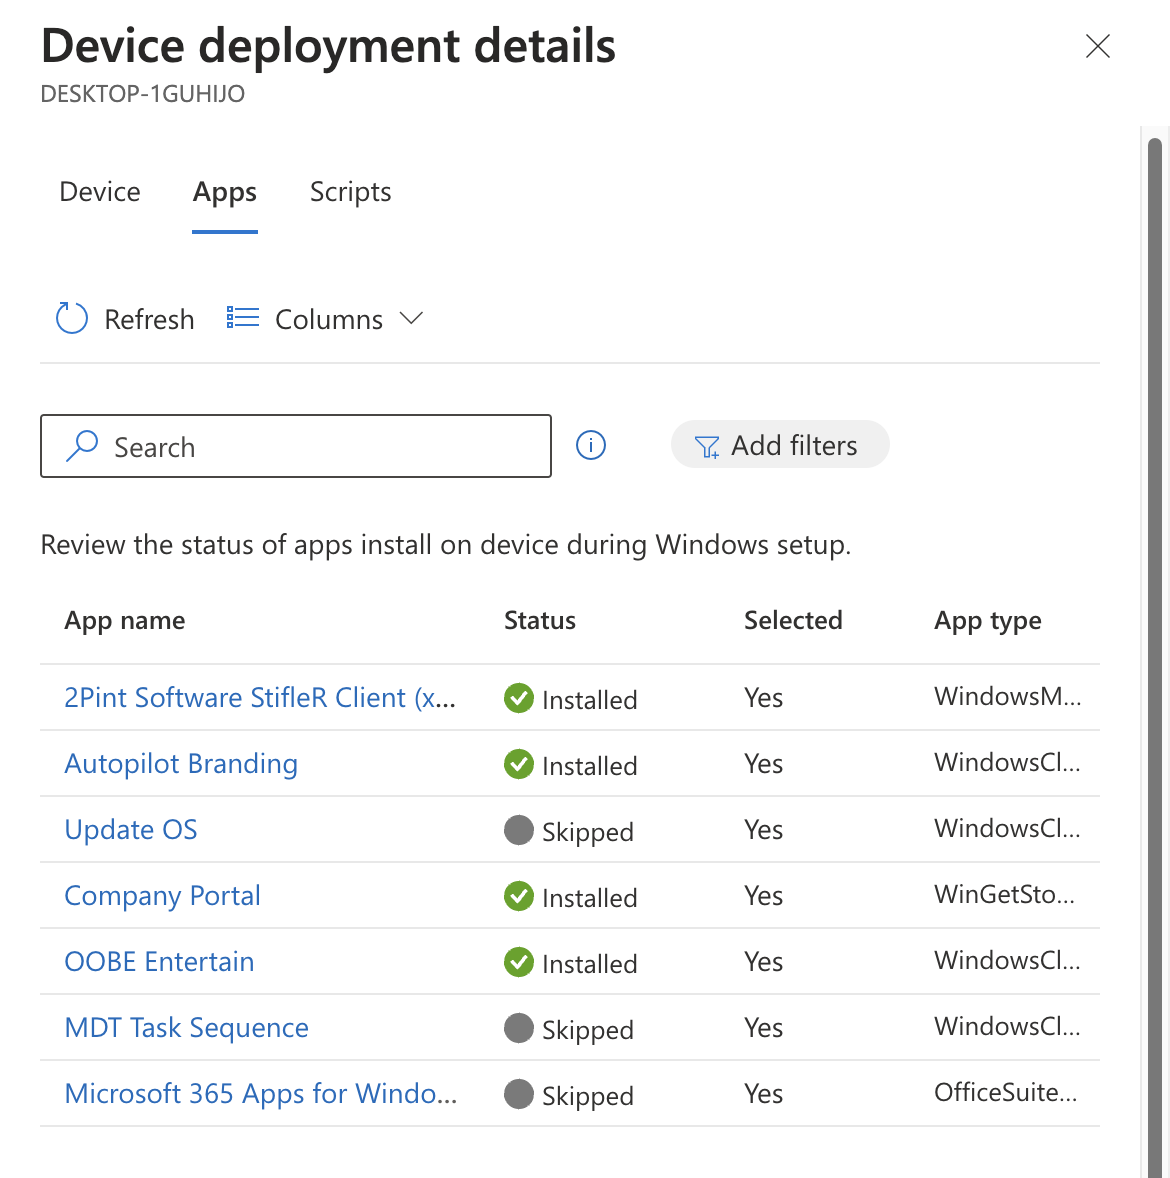Open the Microsoft 365 Apps link
Screen dimensions: 1170x1178
pyautogui.click(x=260, y=1094)
